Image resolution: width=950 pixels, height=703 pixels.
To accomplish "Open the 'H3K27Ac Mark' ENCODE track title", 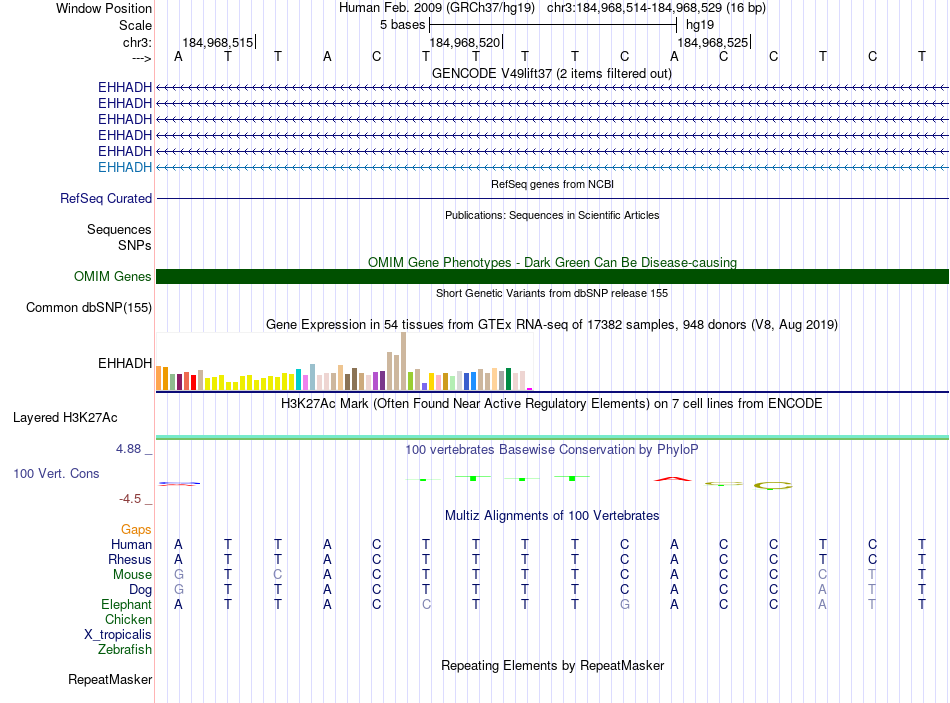I will point(552,404).
